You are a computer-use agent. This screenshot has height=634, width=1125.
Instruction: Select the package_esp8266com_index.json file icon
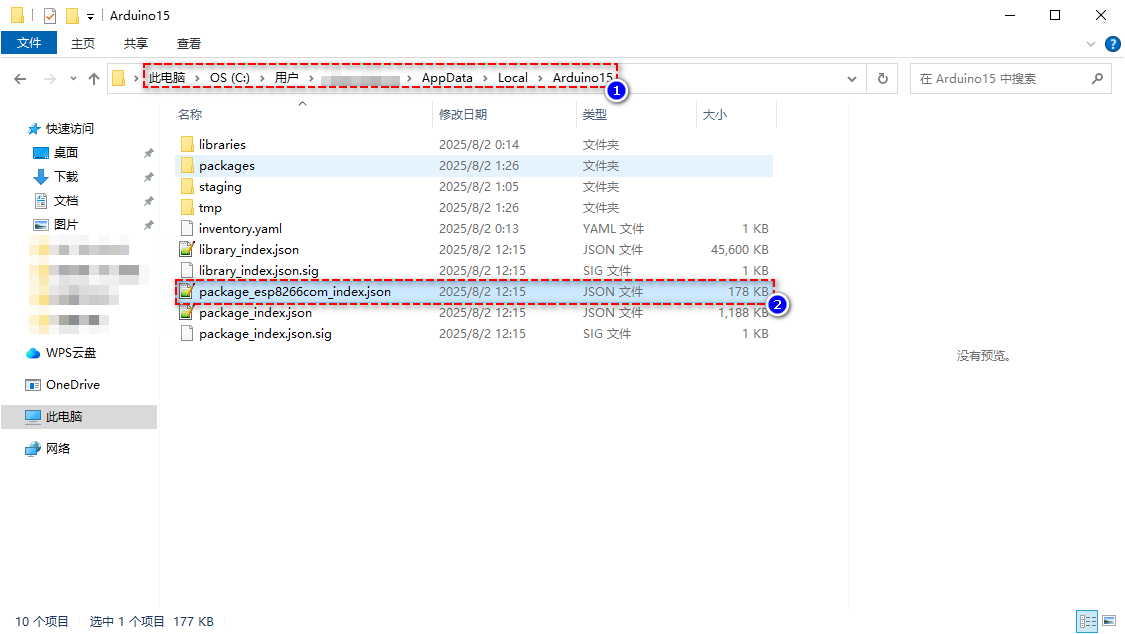click(187, 291)
